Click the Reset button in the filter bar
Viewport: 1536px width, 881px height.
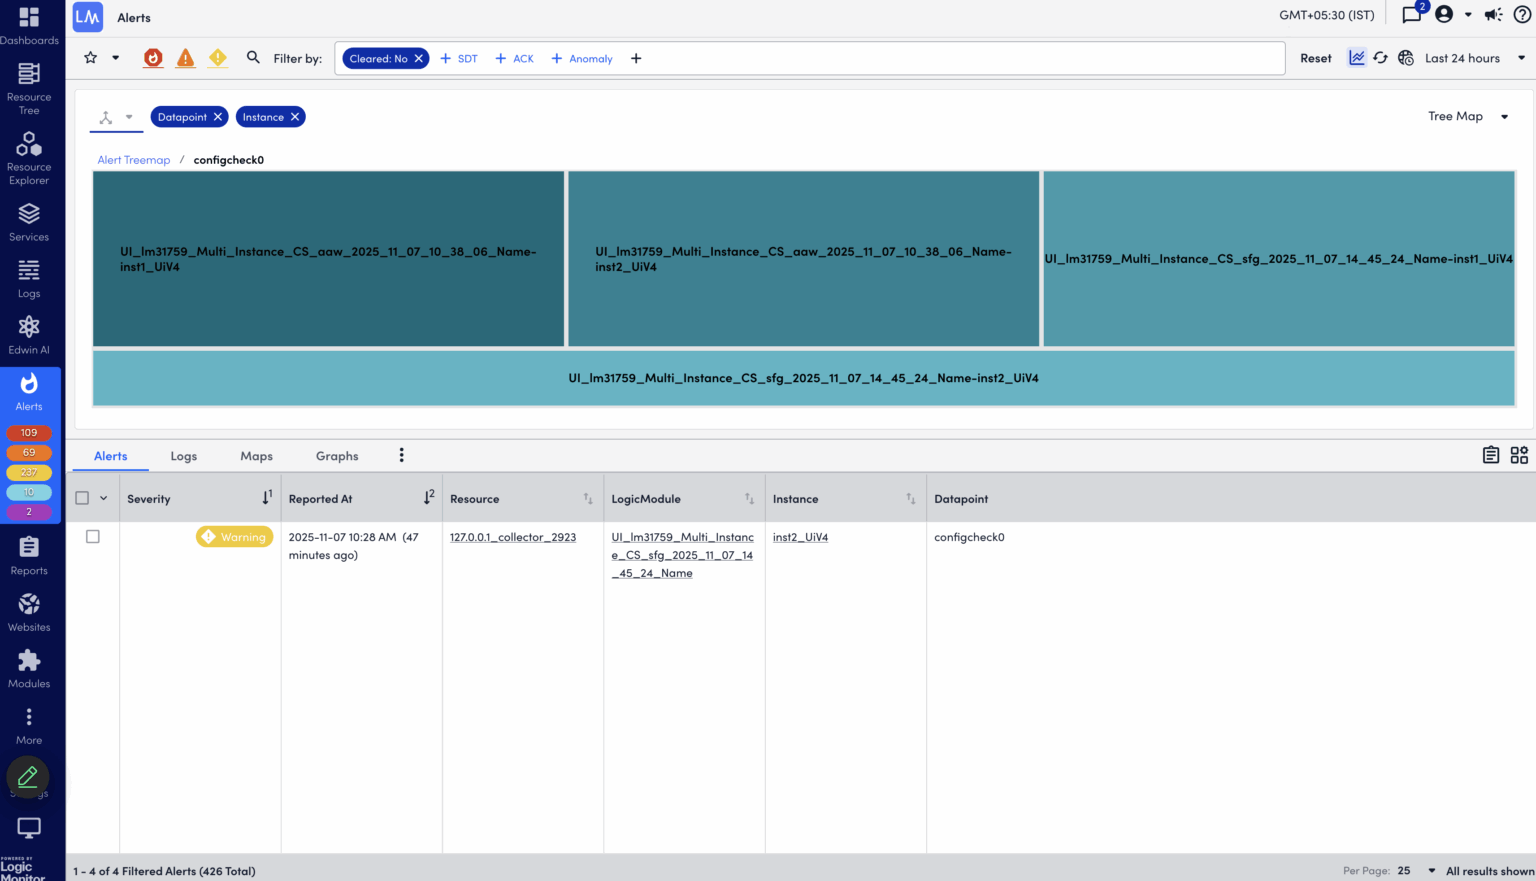1315,58
